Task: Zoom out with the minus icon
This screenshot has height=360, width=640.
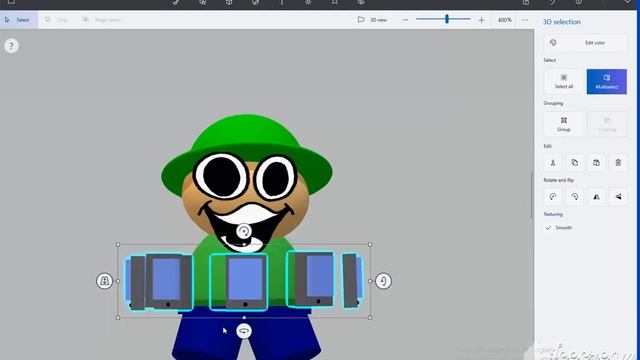Action: tap(404, 20)
